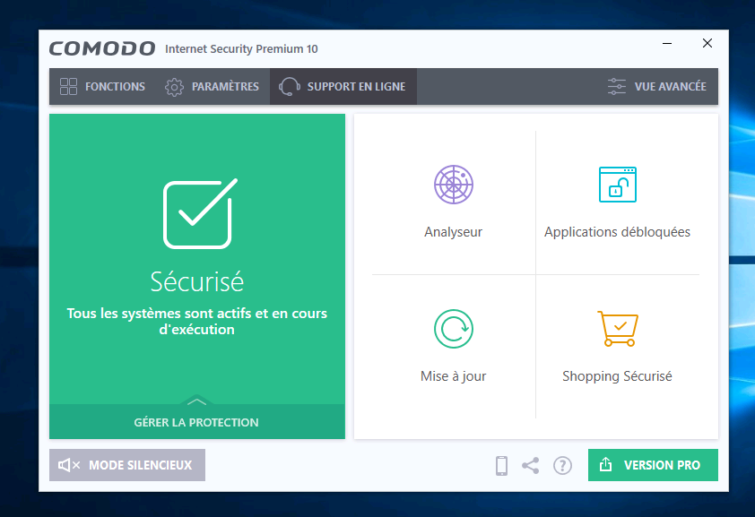This screenshot has width=755, height=517.
Task: Launch the Shopping Sécurisé cart icon
Action: 618,329
